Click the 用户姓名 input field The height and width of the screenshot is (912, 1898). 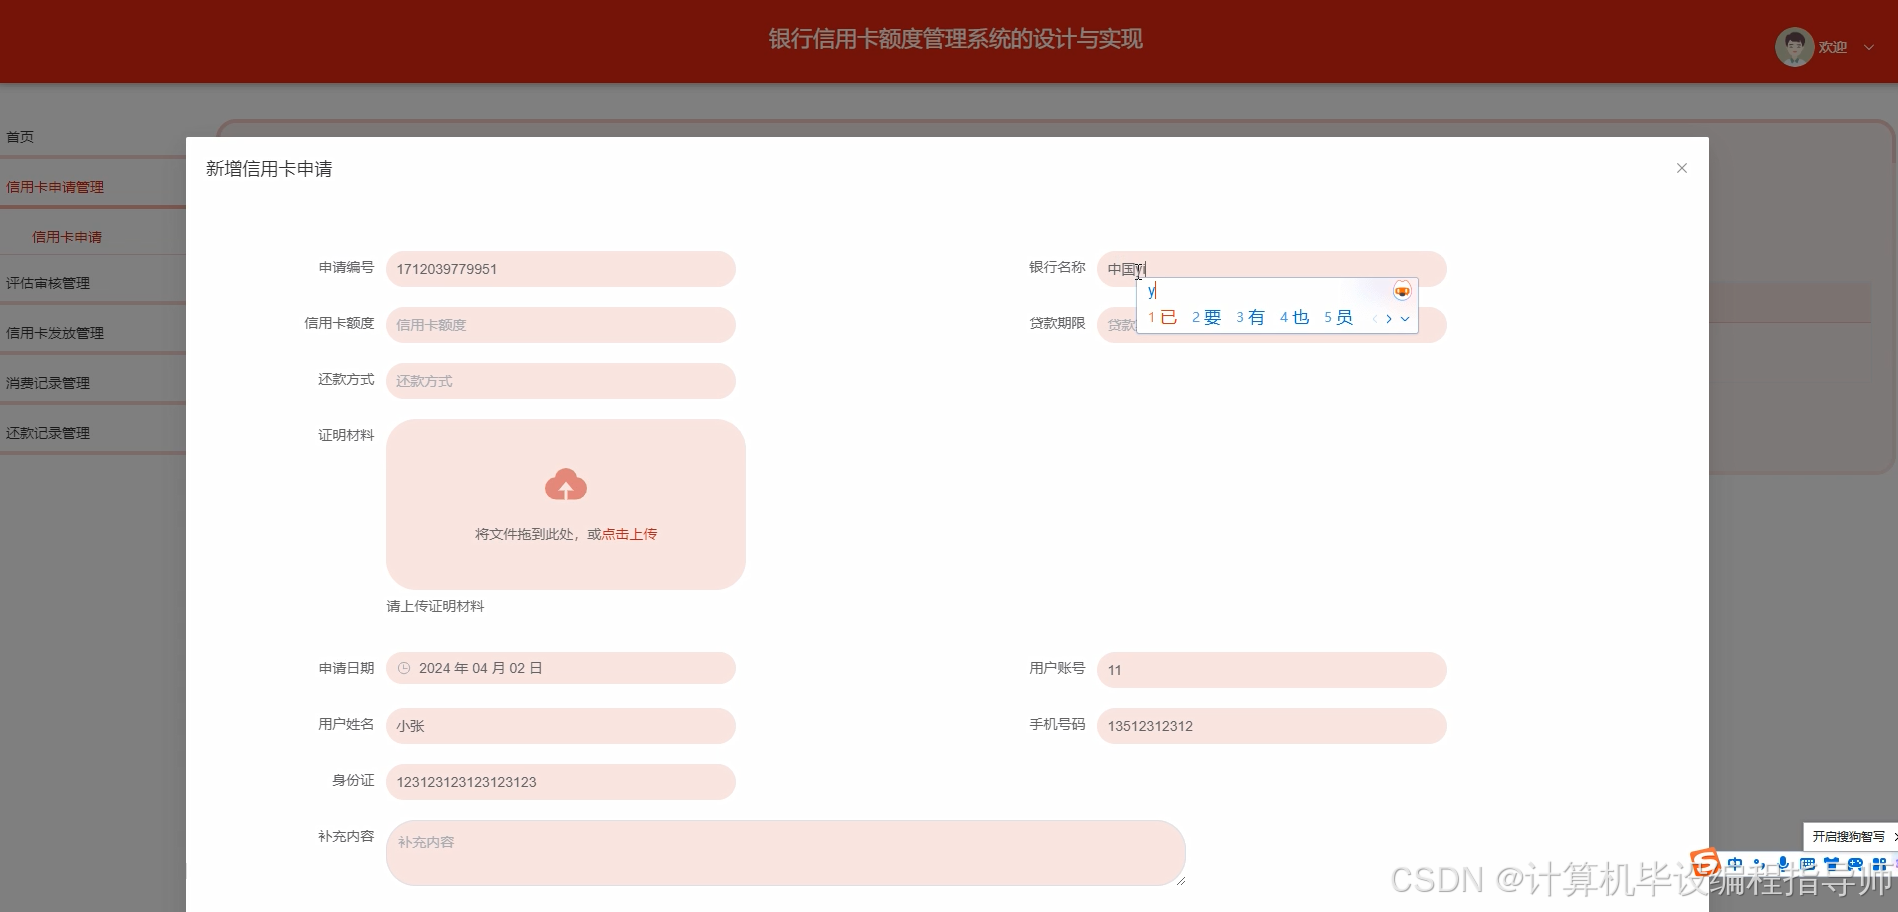click(561, 726)
